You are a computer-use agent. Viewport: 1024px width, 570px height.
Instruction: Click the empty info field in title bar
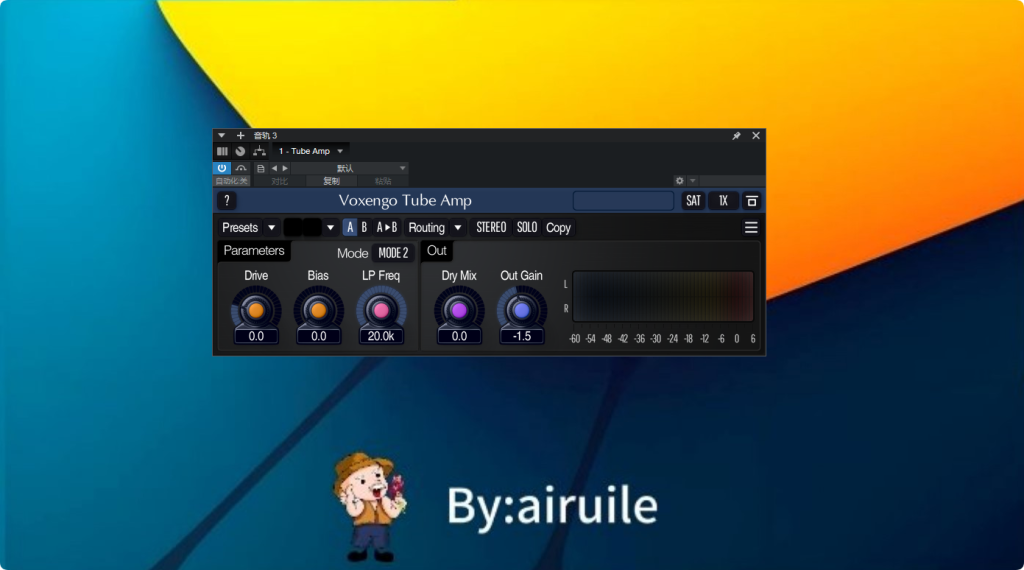click(x=623, y=201)
